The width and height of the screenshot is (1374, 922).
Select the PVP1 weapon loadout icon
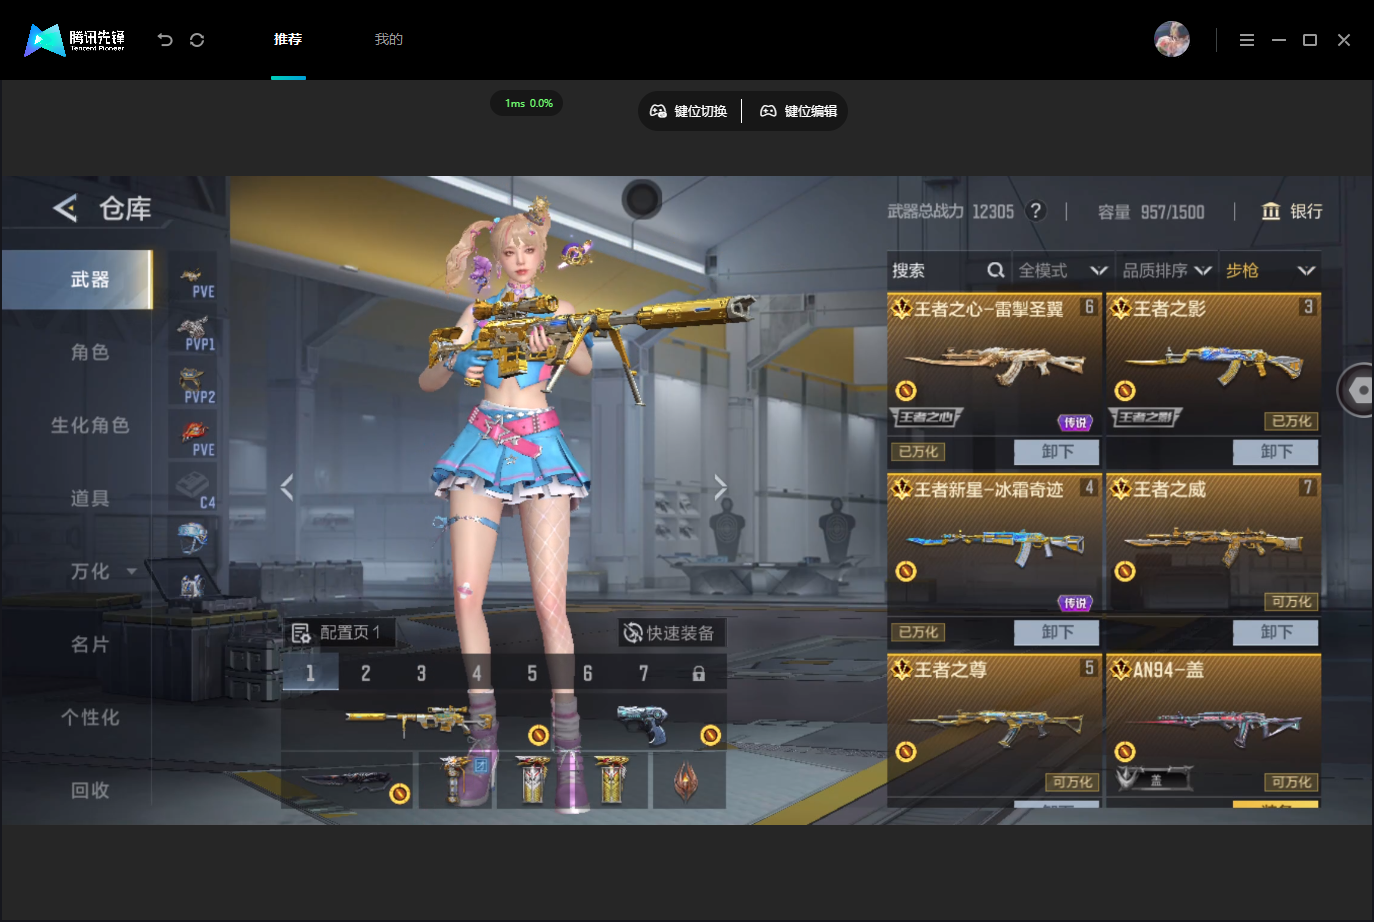point(193,333)
